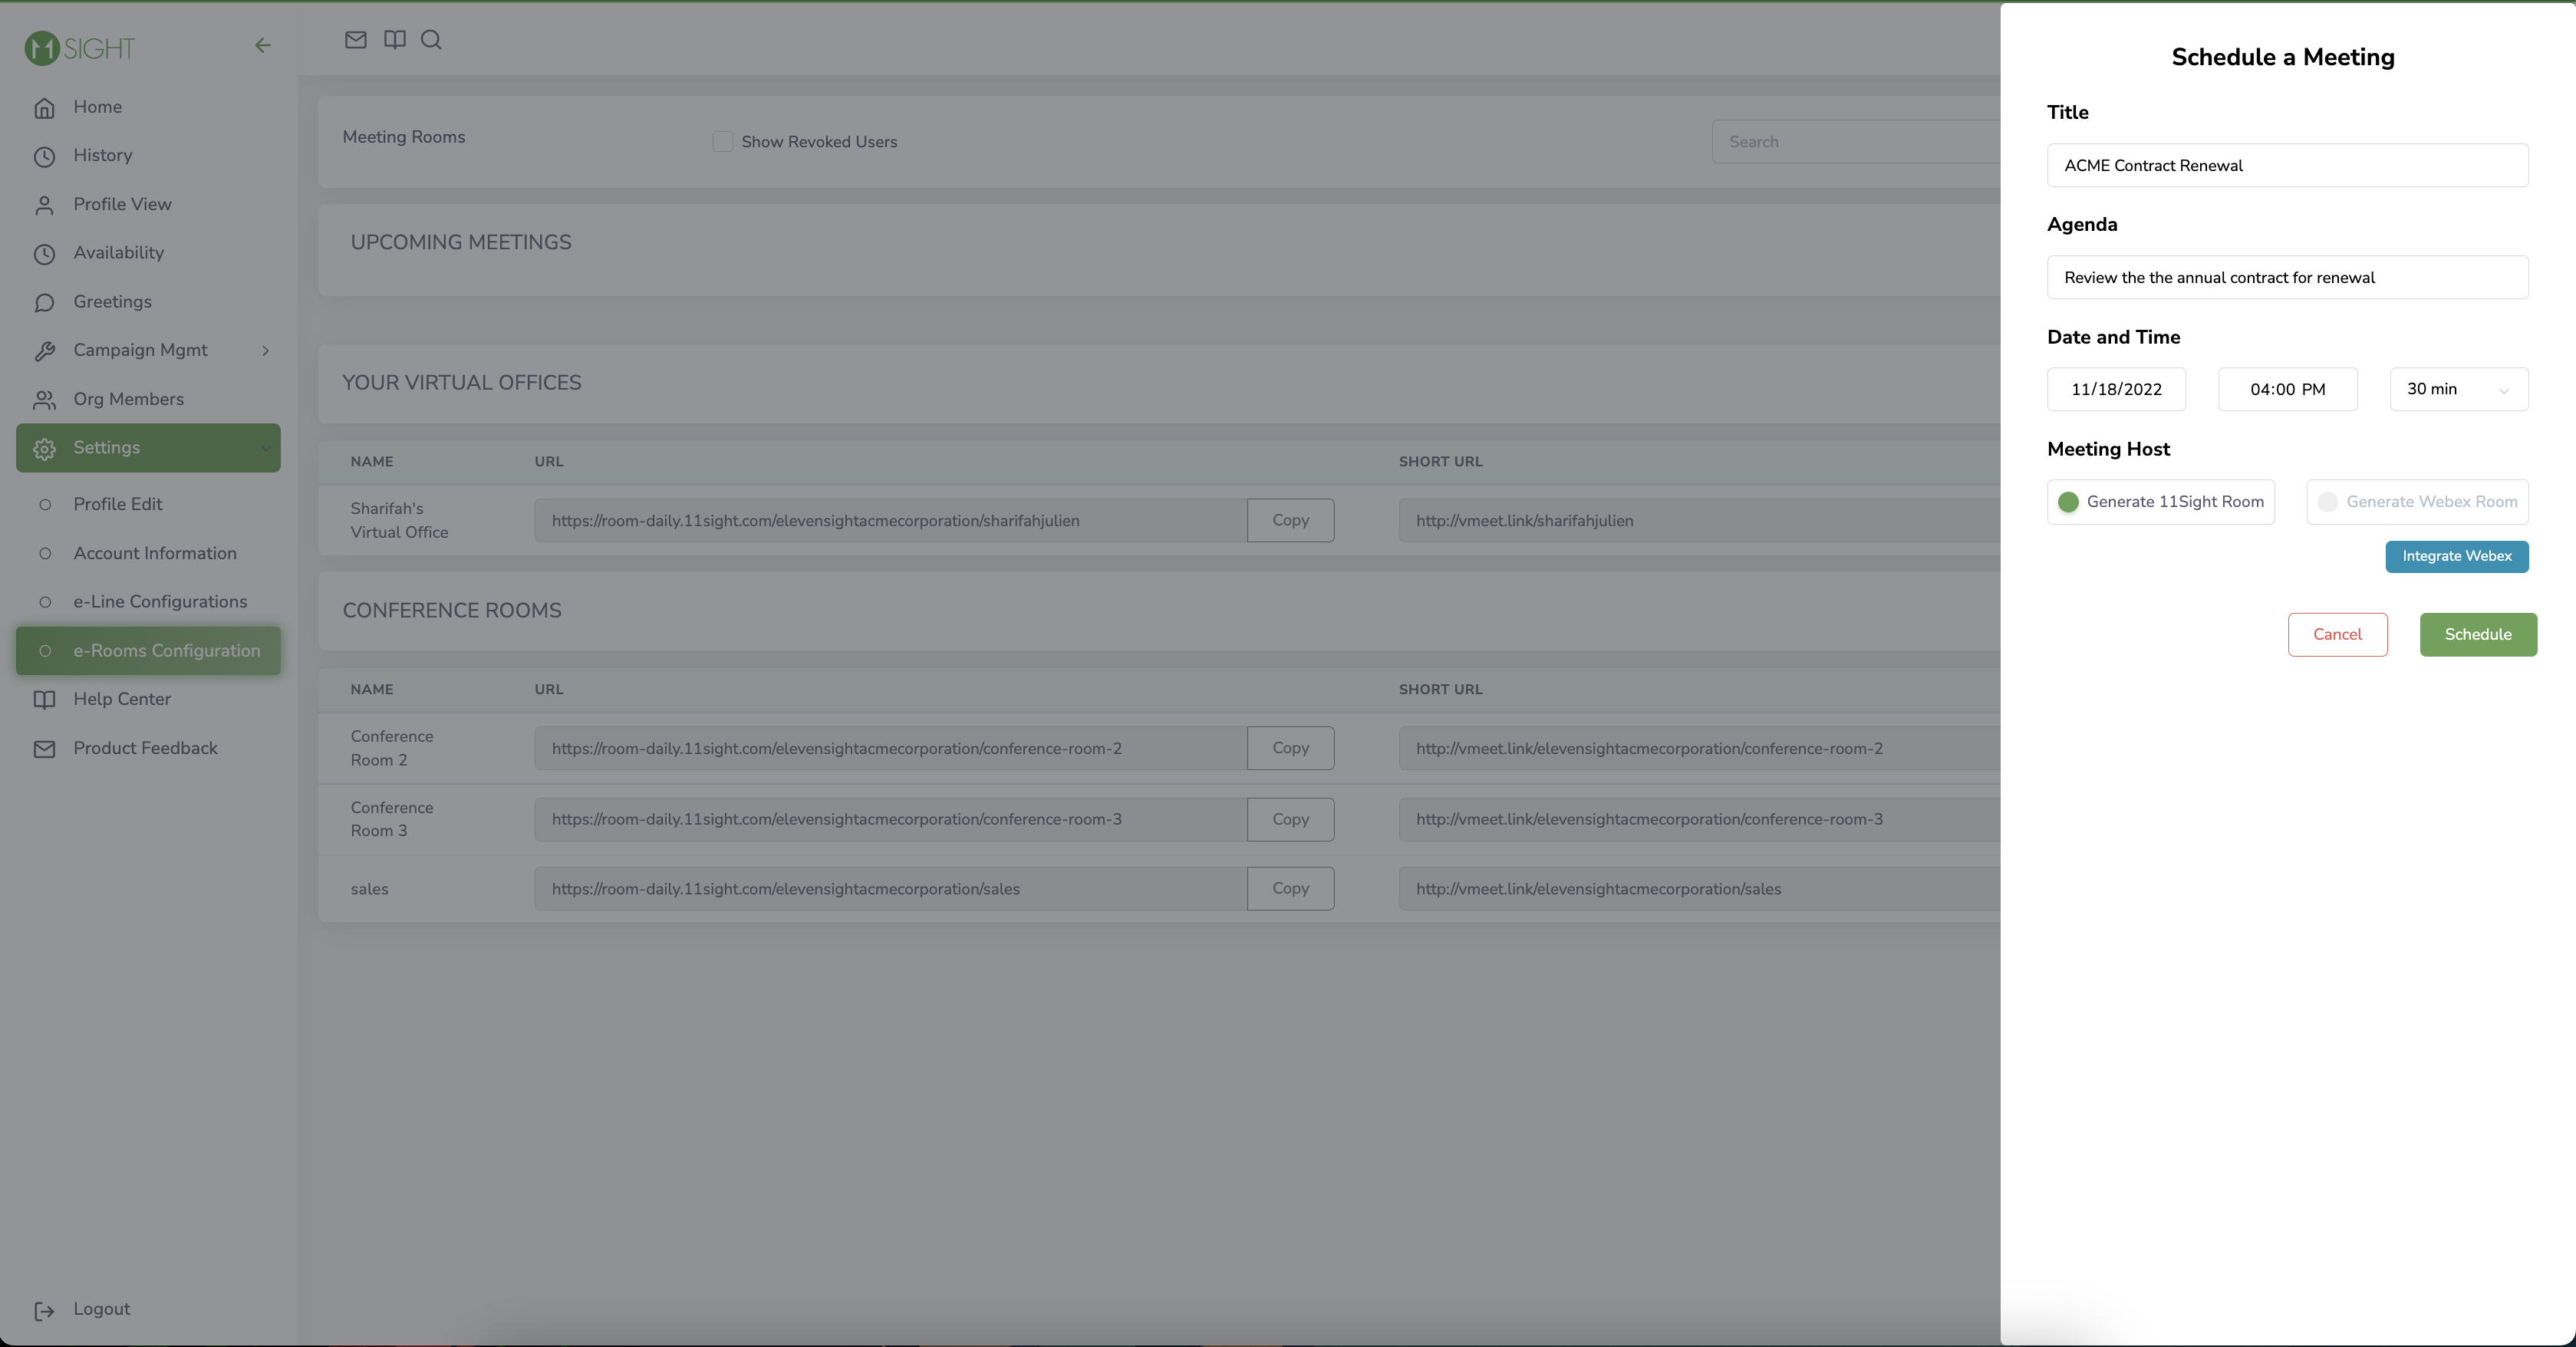
Task: Click the search magnifier icon in top bar
Action: (x=431, y=40)
